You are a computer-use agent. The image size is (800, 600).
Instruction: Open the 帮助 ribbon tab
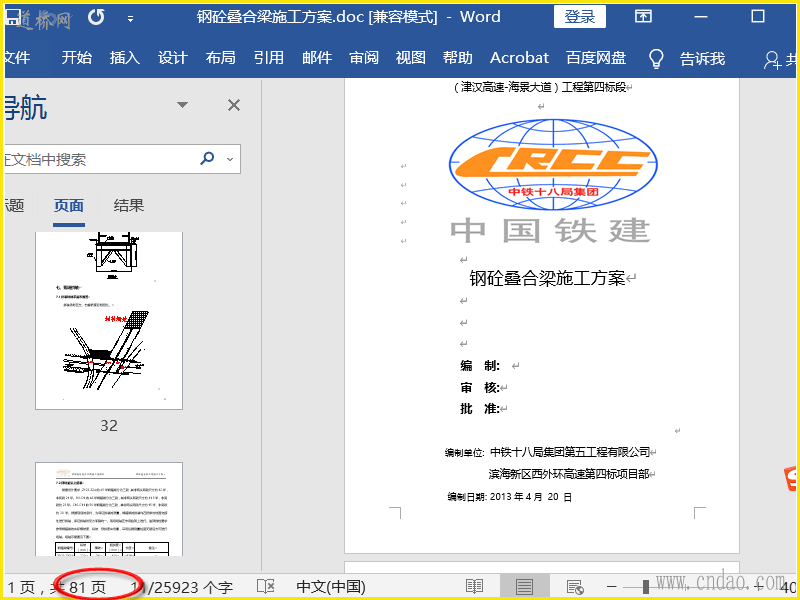pos(458,58)
